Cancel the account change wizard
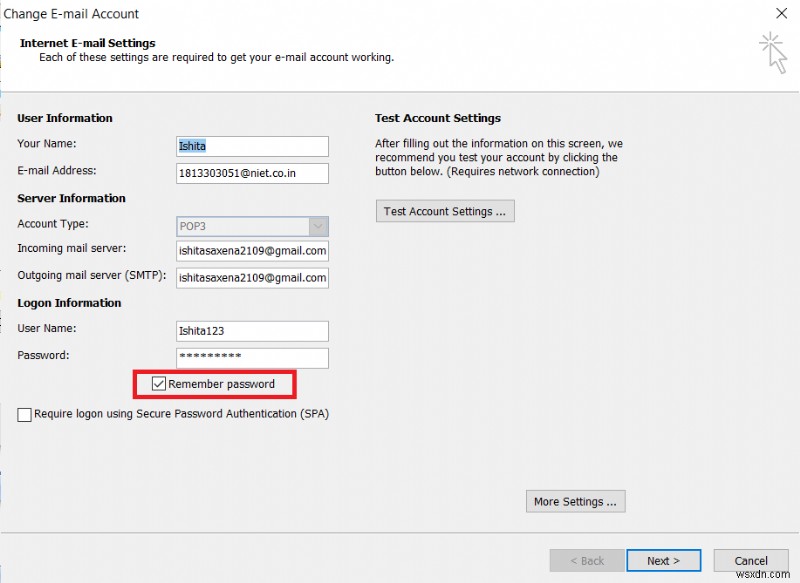Screen dimensions: 800x583 (x=751, y=561)
